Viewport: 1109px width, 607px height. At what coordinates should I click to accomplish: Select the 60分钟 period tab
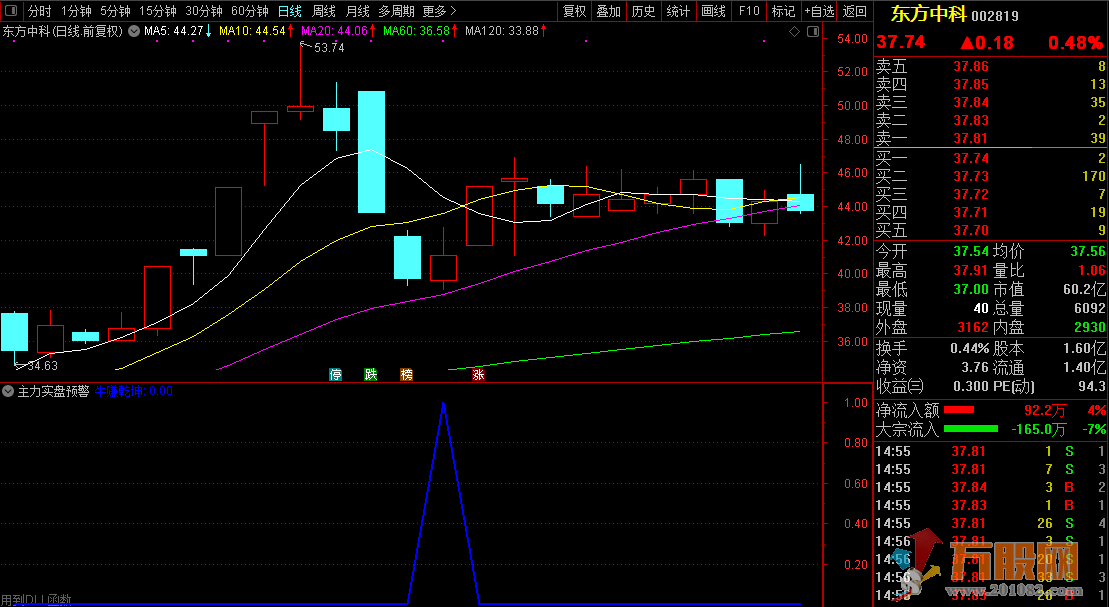(x=250, y=11)
